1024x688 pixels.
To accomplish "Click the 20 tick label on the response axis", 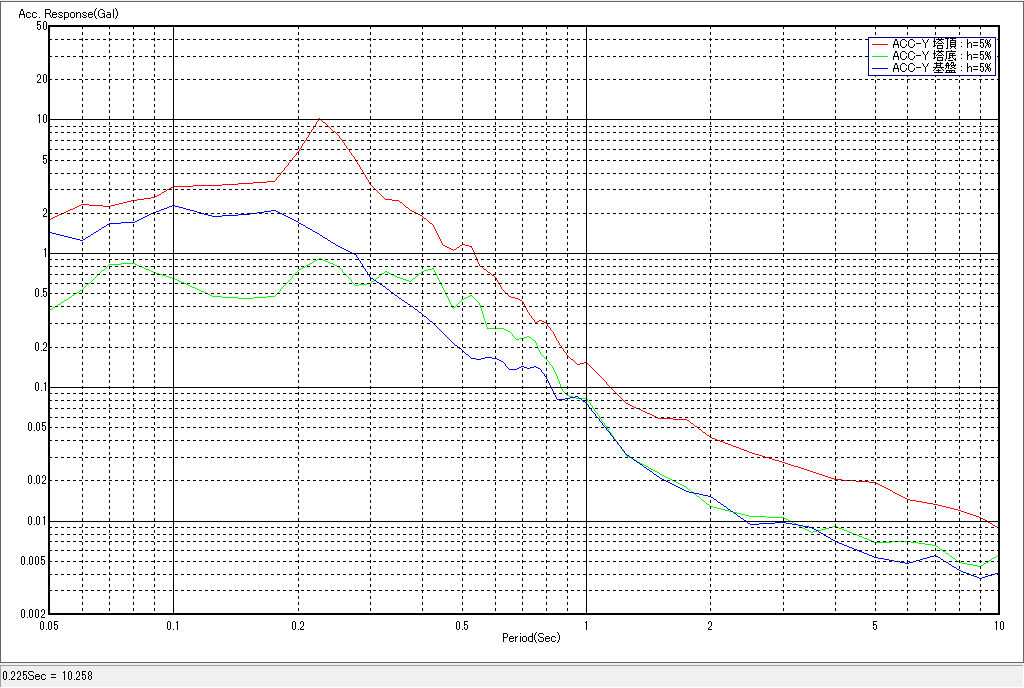I will click(41, 79).
